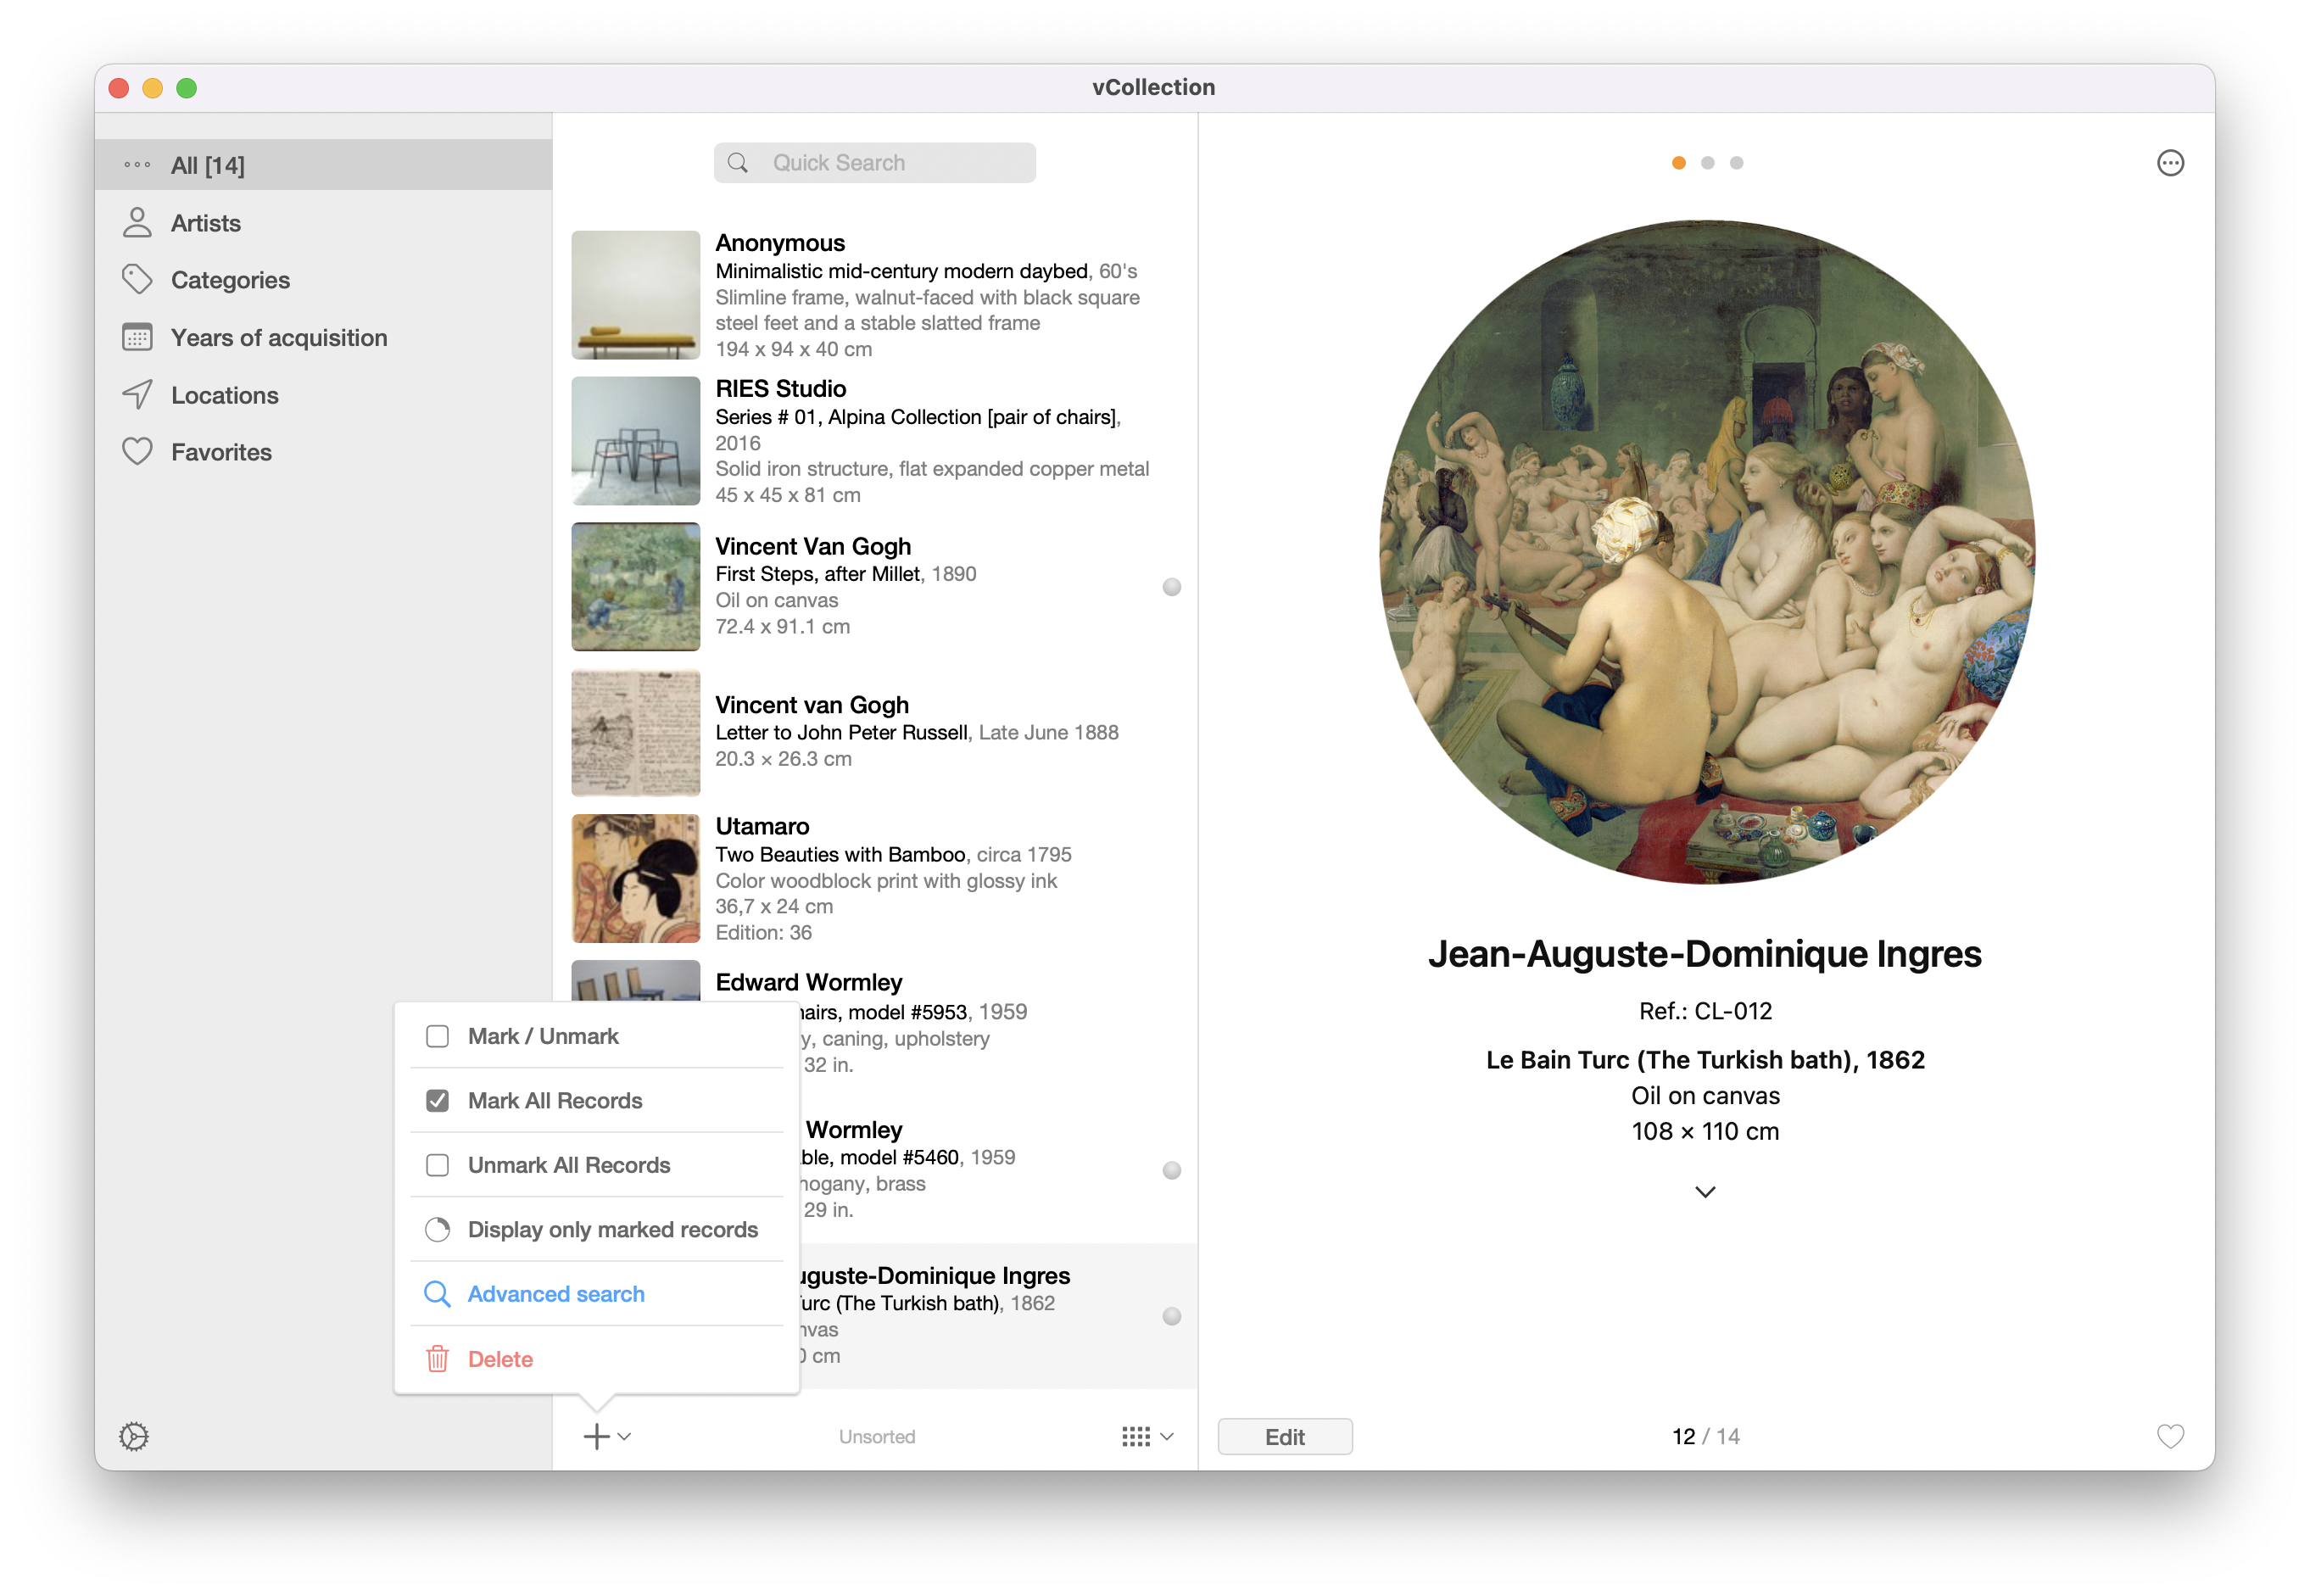Select Edward Wormley model #5953 record
This screenshot has width=2310, height=1596.
tap(875, 1024)
